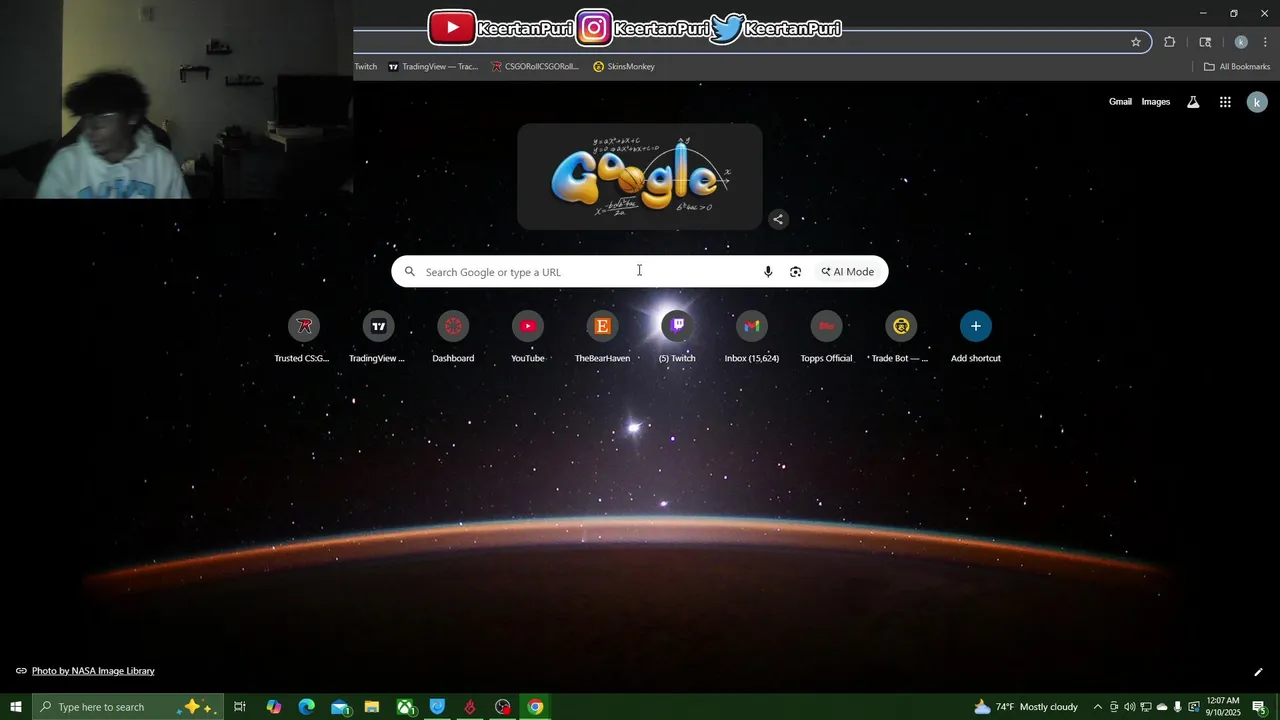Open the Dashboard shortcut

pos(453,337)
